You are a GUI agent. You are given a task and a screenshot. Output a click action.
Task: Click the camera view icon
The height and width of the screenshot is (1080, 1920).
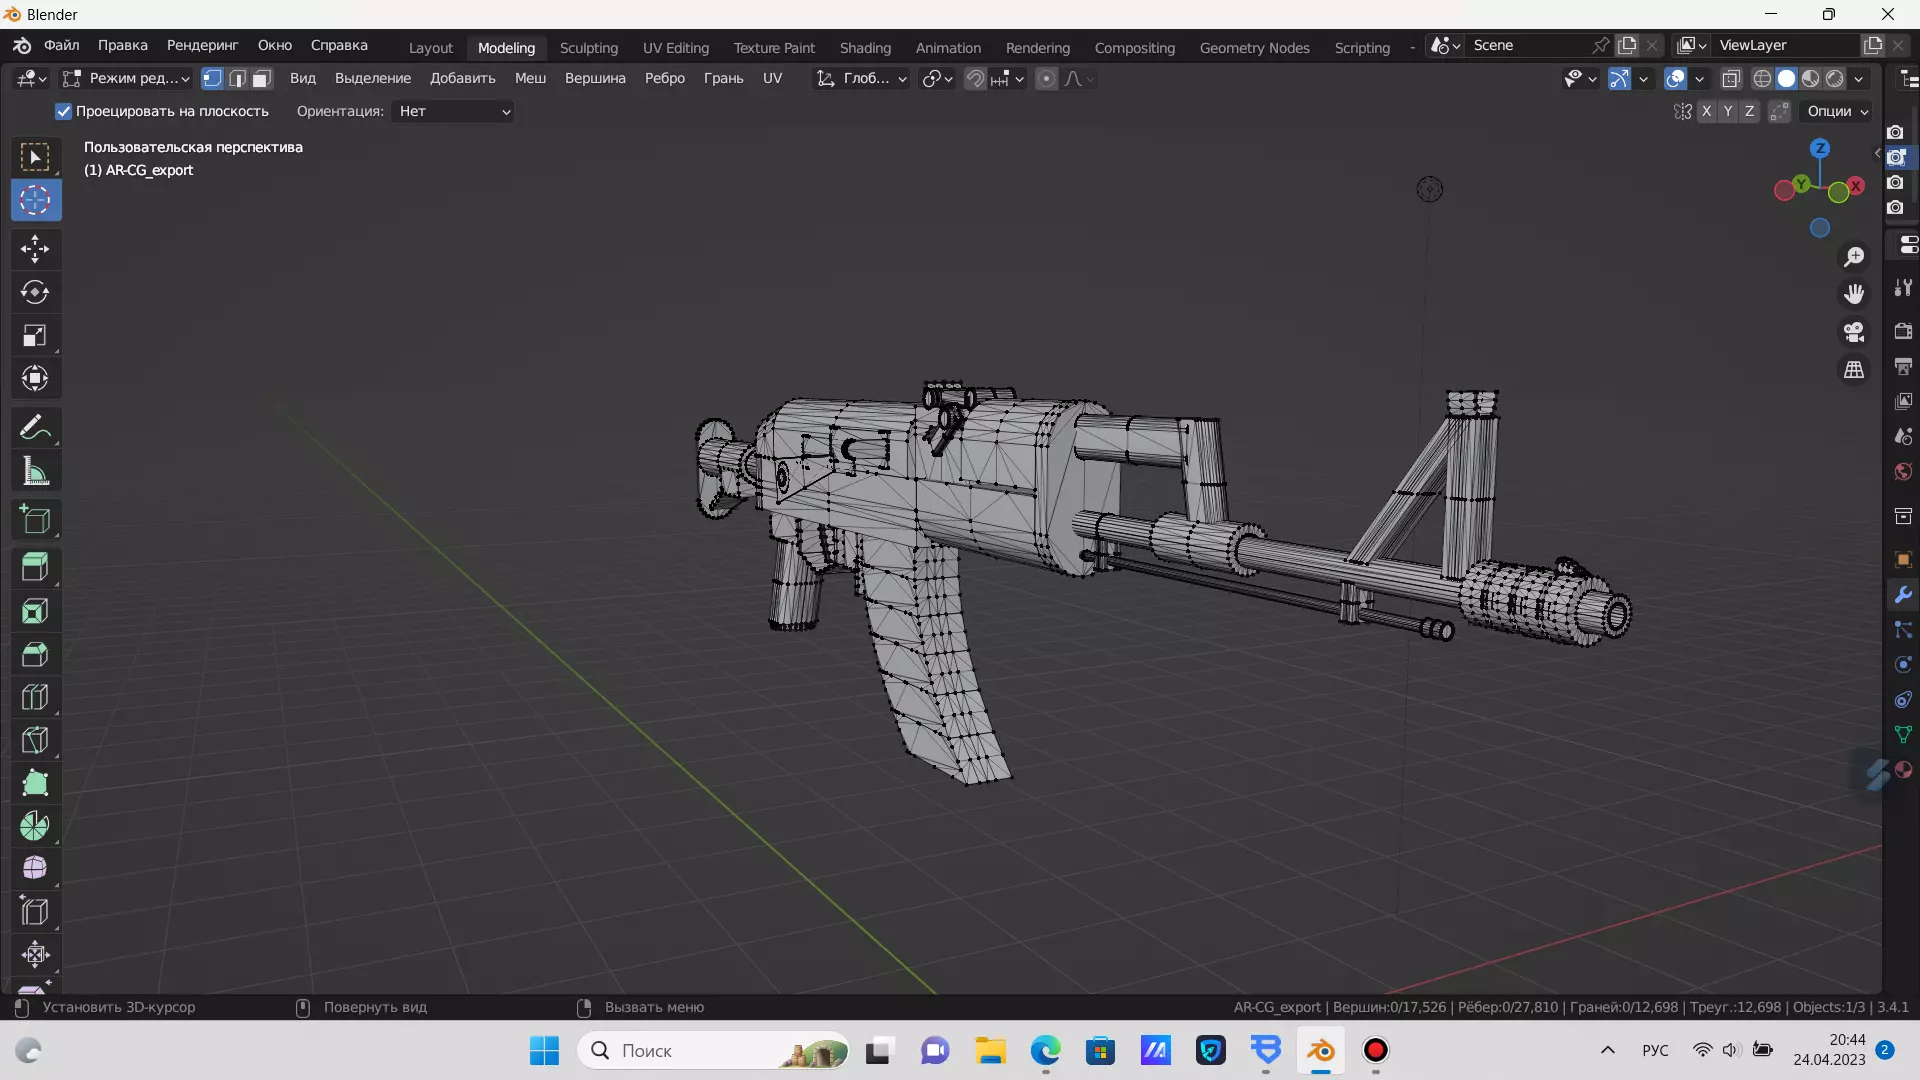pos(1854,332)
